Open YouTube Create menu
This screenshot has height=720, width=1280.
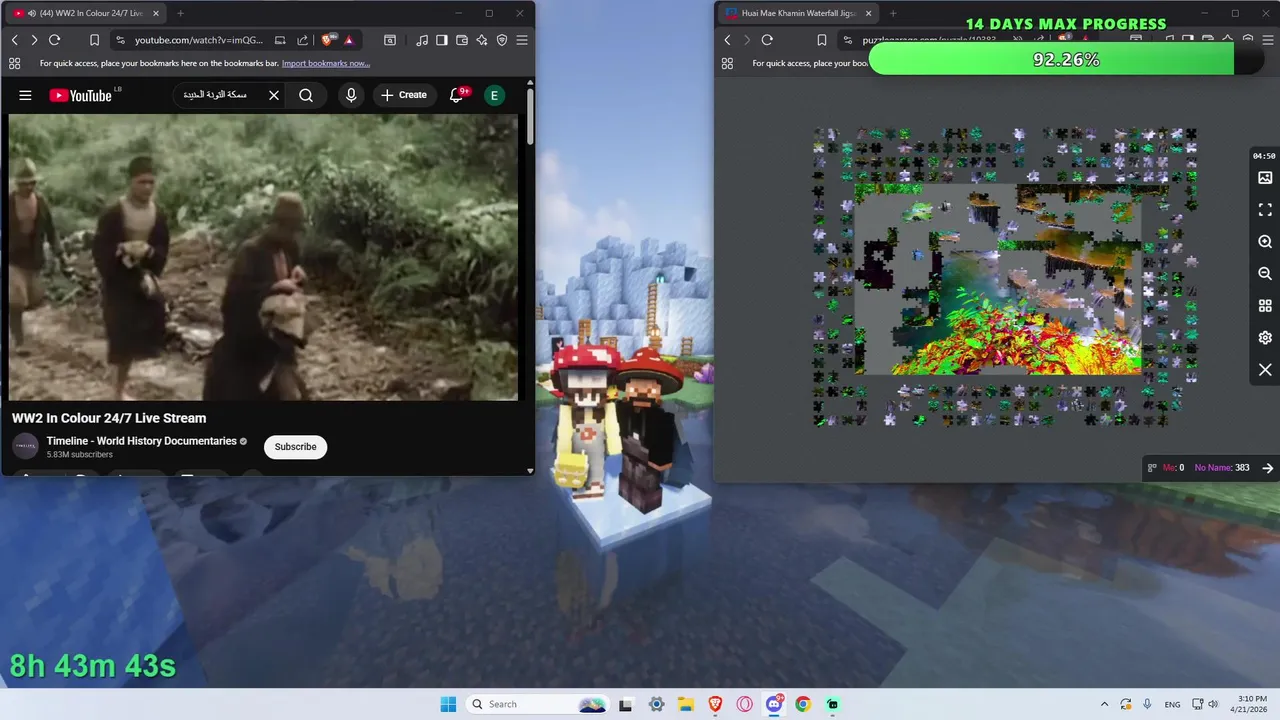click(403, 95)
